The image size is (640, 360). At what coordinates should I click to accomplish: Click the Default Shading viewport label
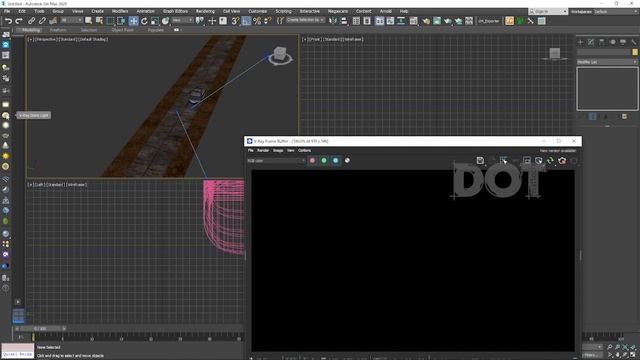point(93,40)
